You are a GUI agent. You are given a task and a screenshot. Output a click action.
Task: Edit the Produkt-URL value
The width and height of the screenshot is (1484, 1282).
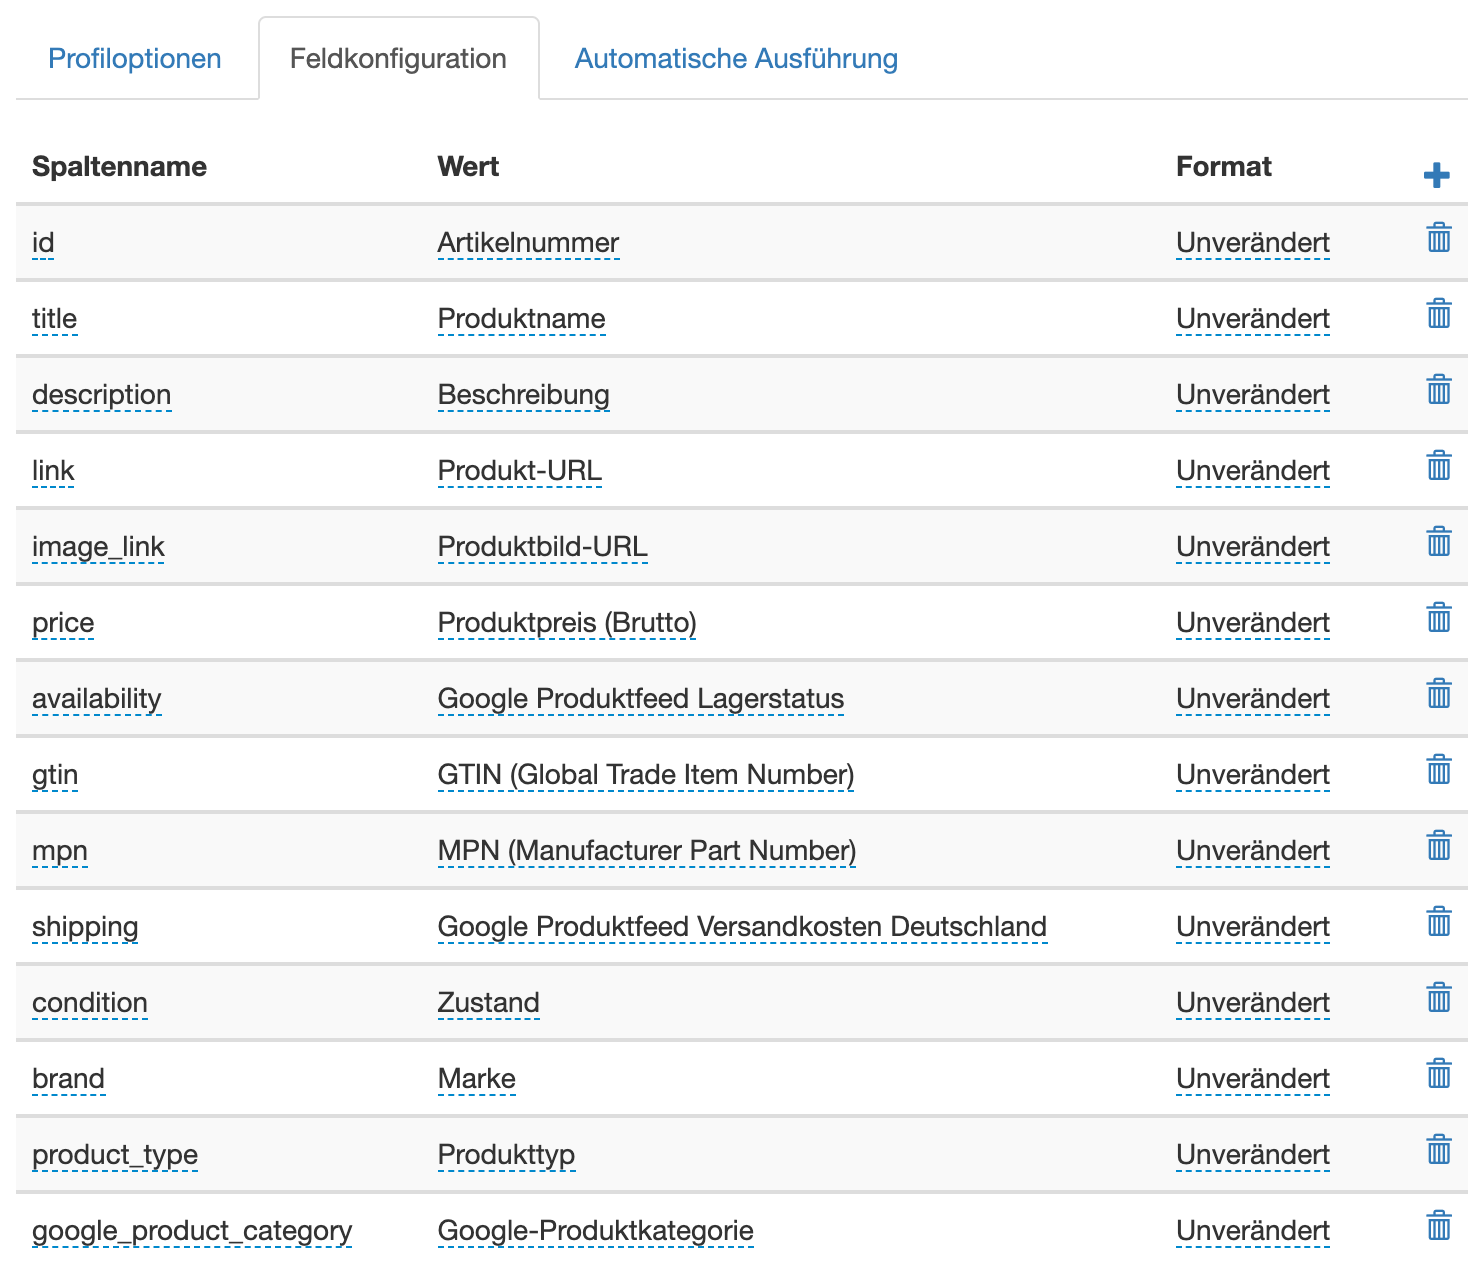pyautogui.click(x=519, y=471)
